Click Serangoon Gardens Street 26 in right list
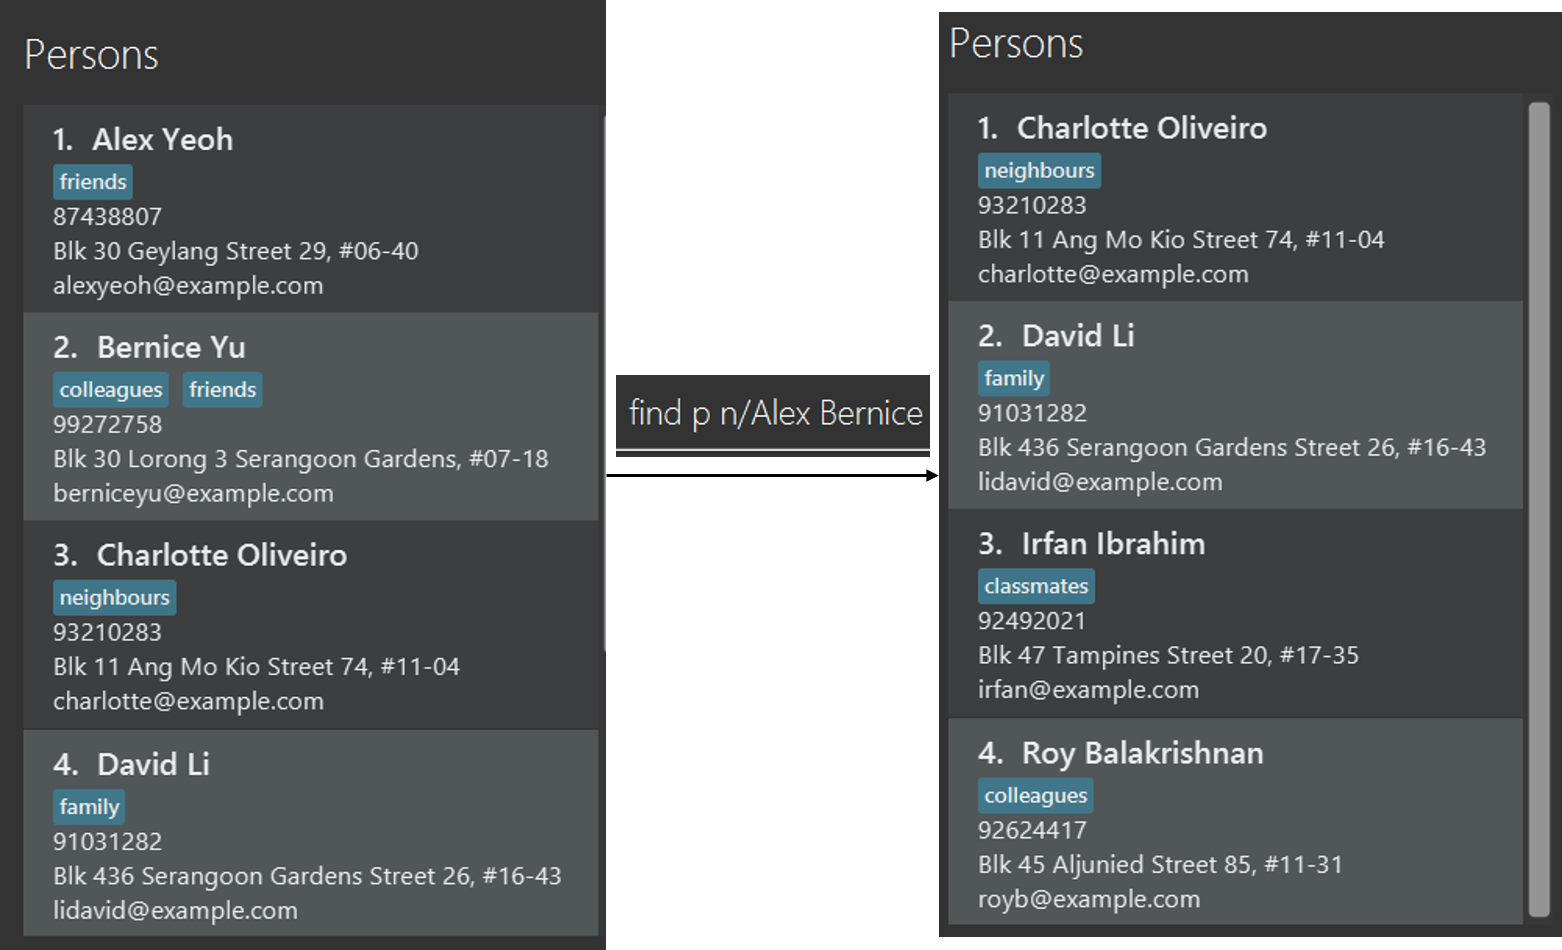This screenshot has width=1562, height=950. [x=1232, y=448]
